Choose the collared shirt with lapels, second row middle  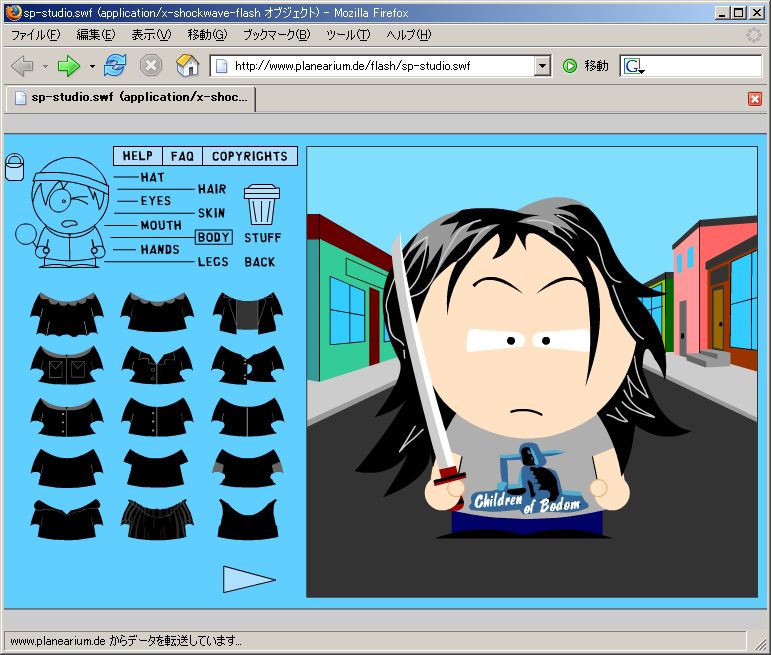(157, 365)
